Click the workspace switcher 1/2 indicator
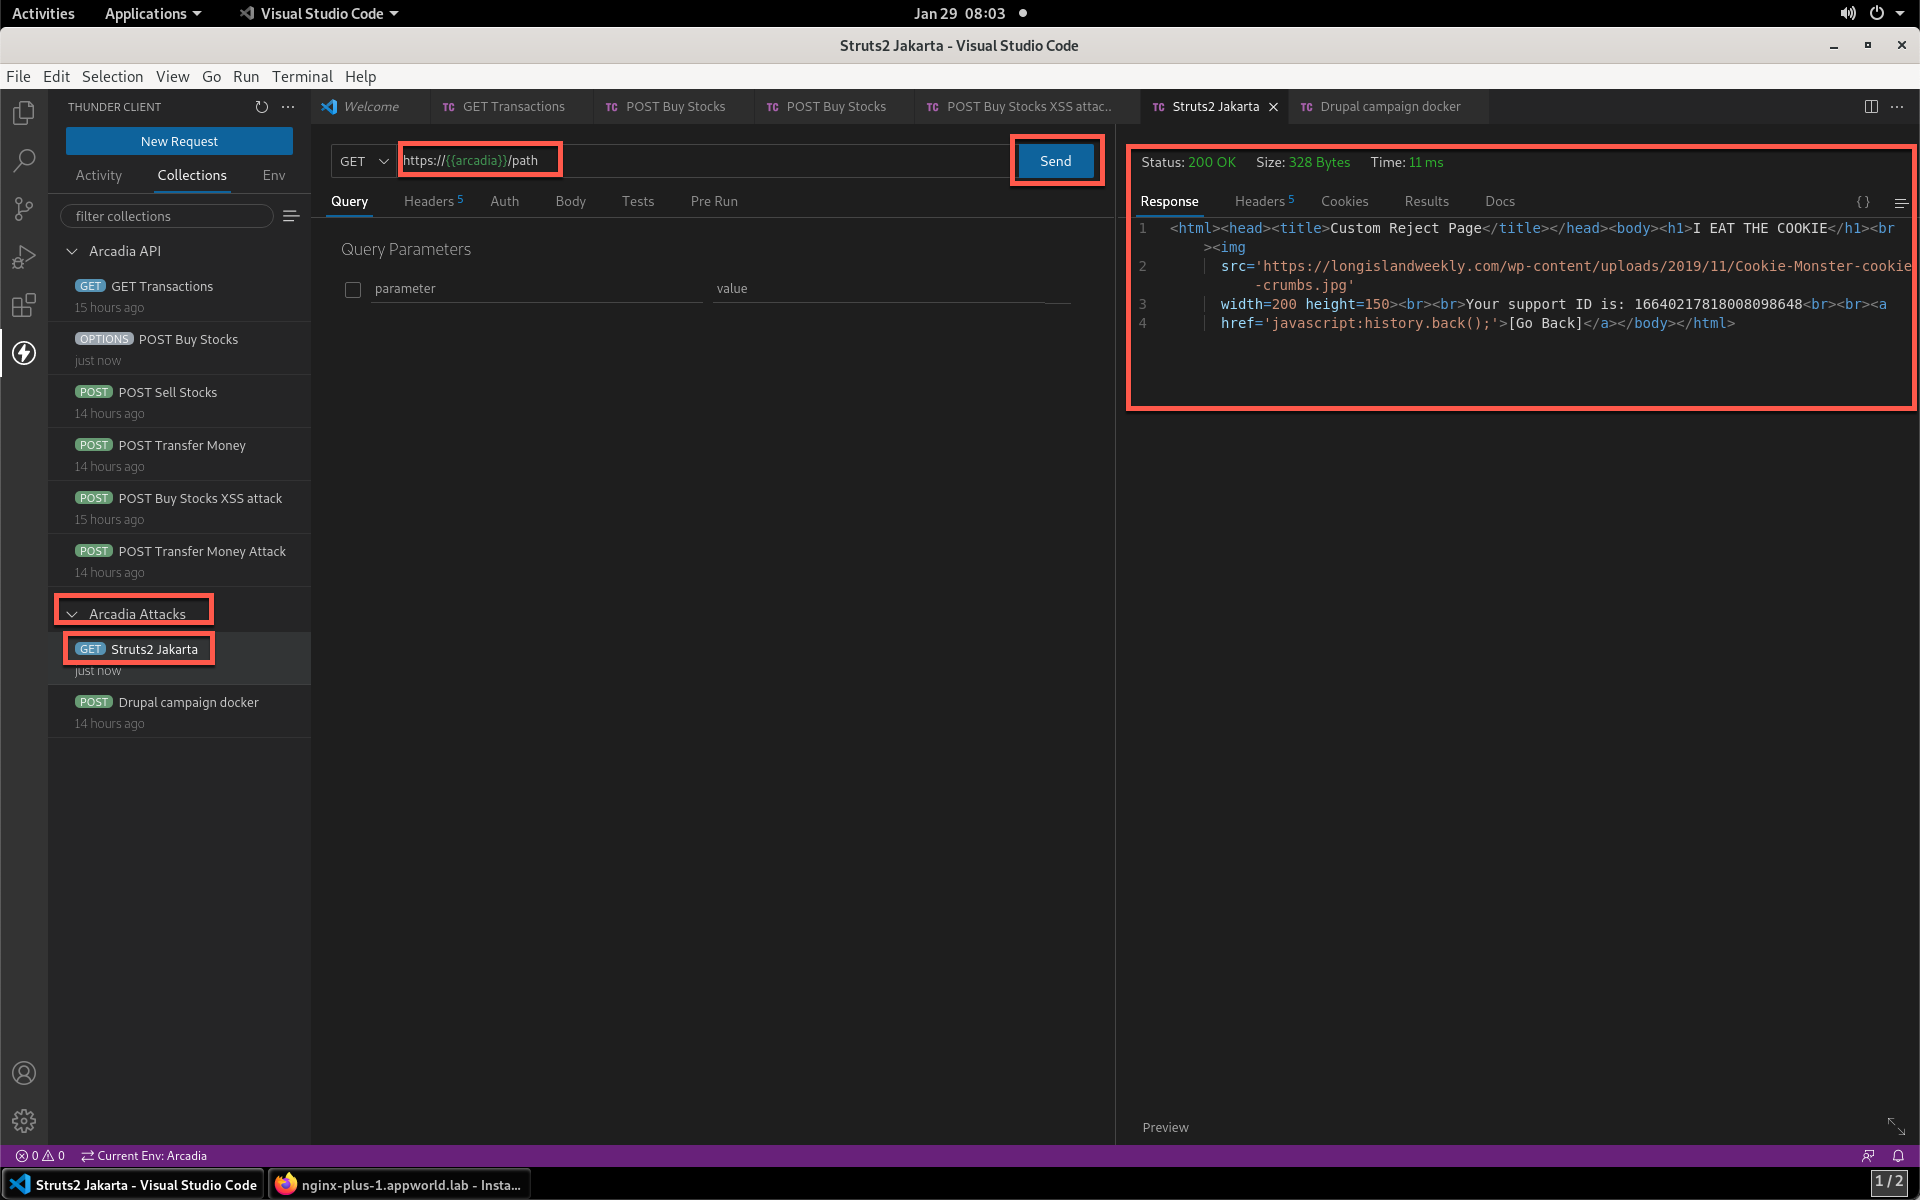1920x1200 pixels. coord(1888,1182)
